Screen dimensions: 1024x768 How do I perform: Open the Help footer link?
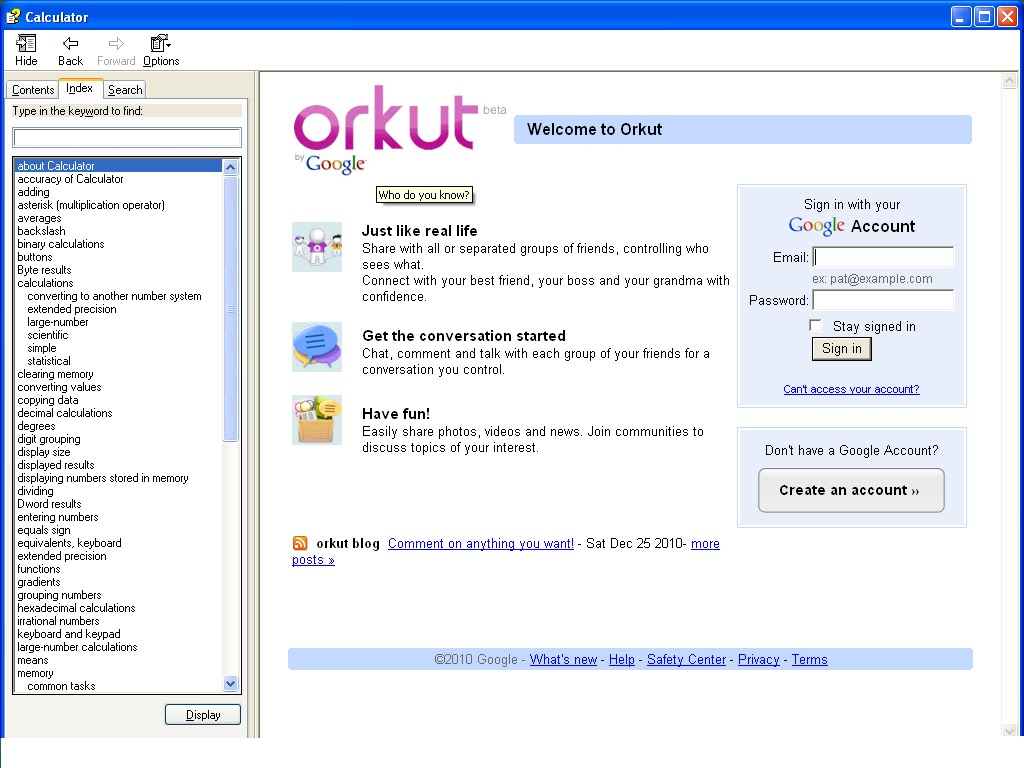[622, 660]
